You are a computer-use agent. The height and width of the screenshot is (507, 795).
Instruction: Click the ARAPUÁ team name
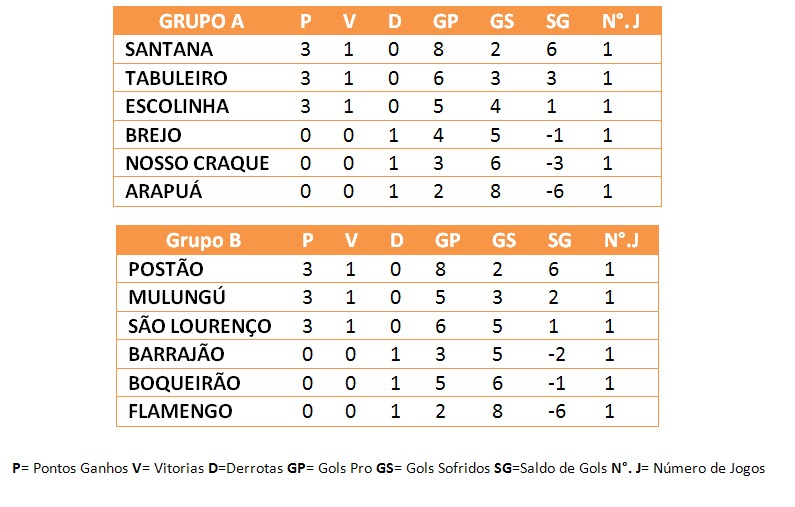coord(163,192)
